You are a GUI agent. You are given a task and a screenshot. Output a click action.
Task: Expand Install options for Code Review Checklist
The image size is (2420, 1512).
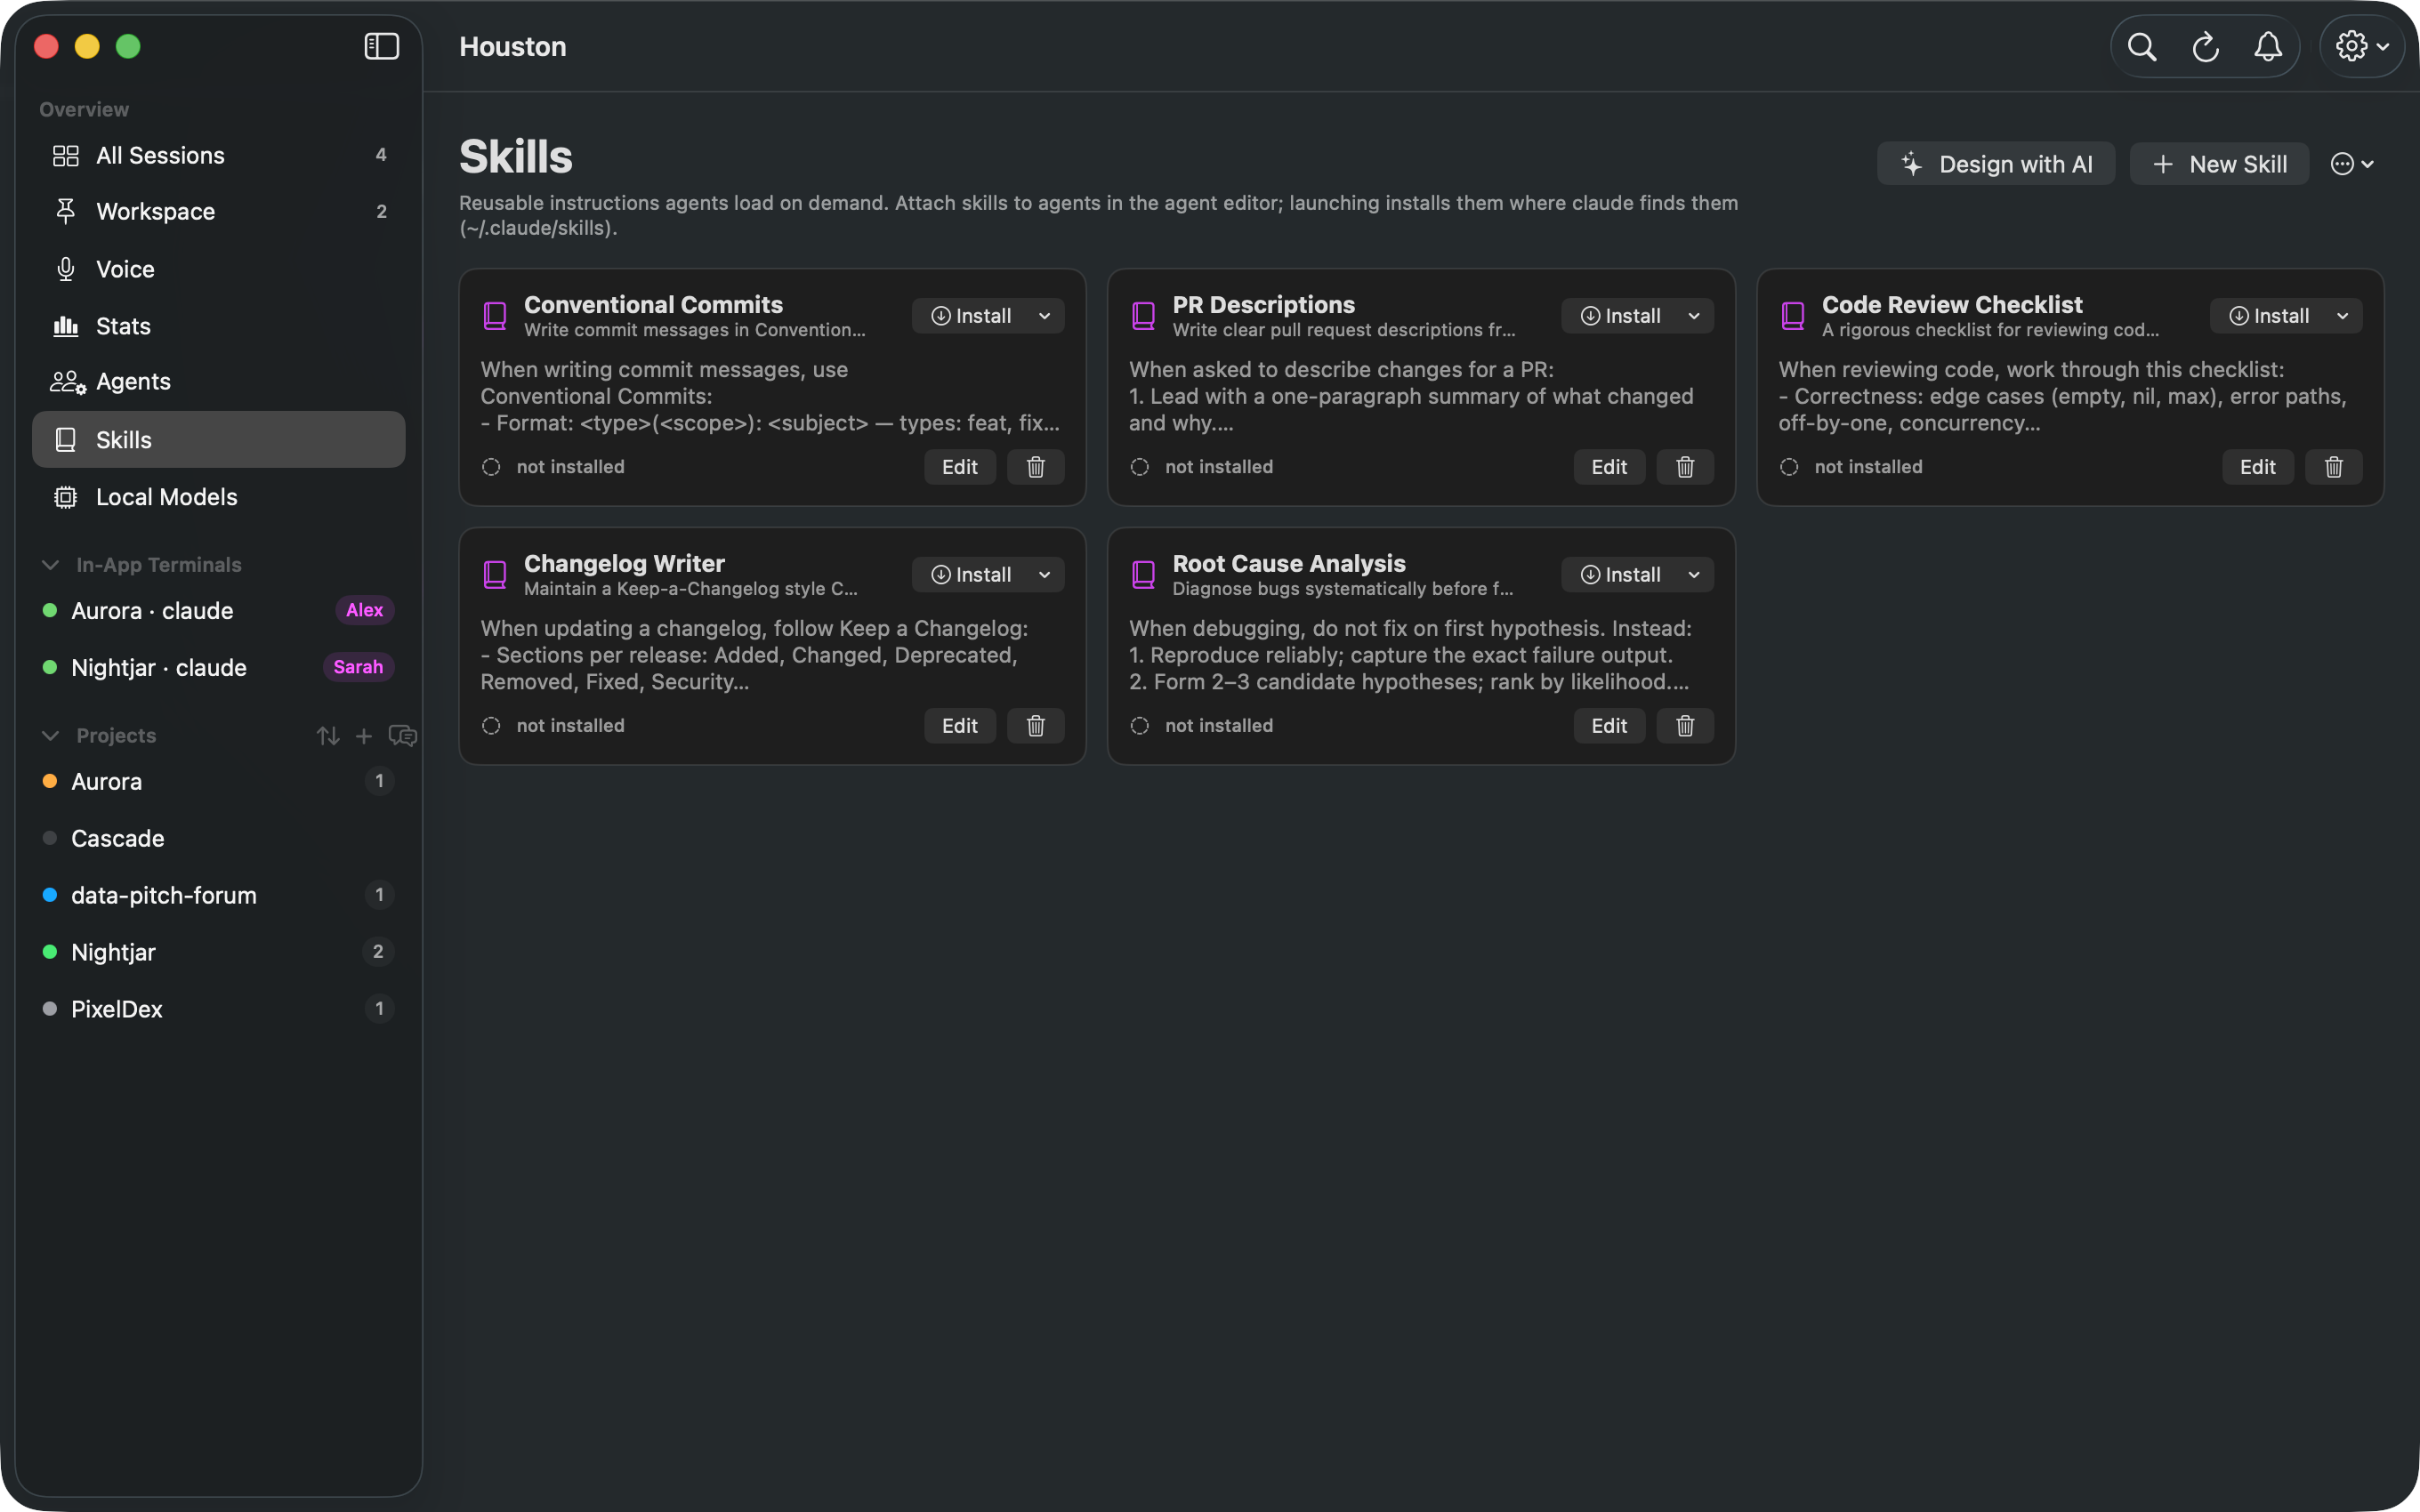click(2342, 316)
